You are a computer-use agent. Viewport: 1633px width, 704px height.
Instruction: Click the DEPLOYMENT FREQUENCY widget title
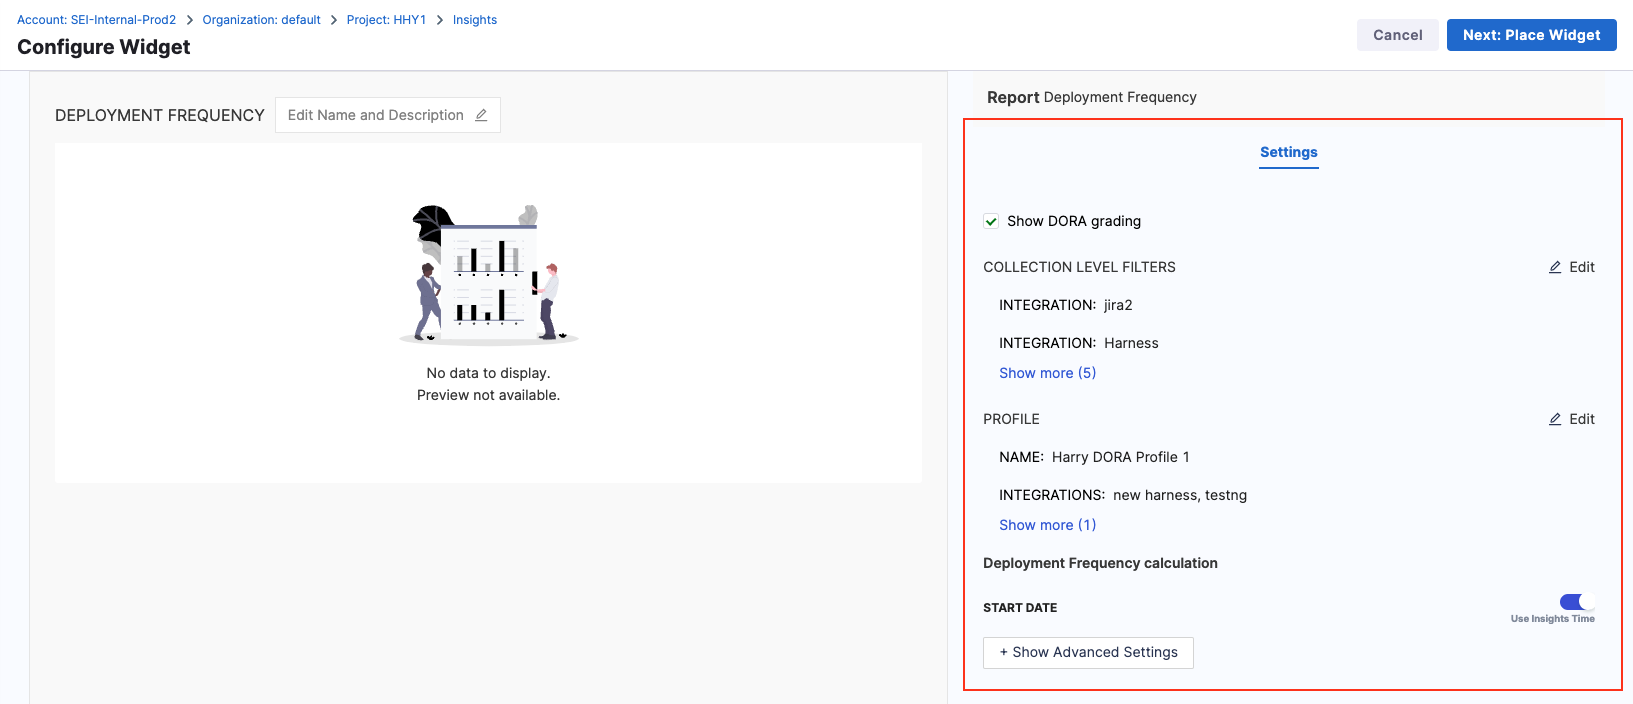[x=160, y=115]
